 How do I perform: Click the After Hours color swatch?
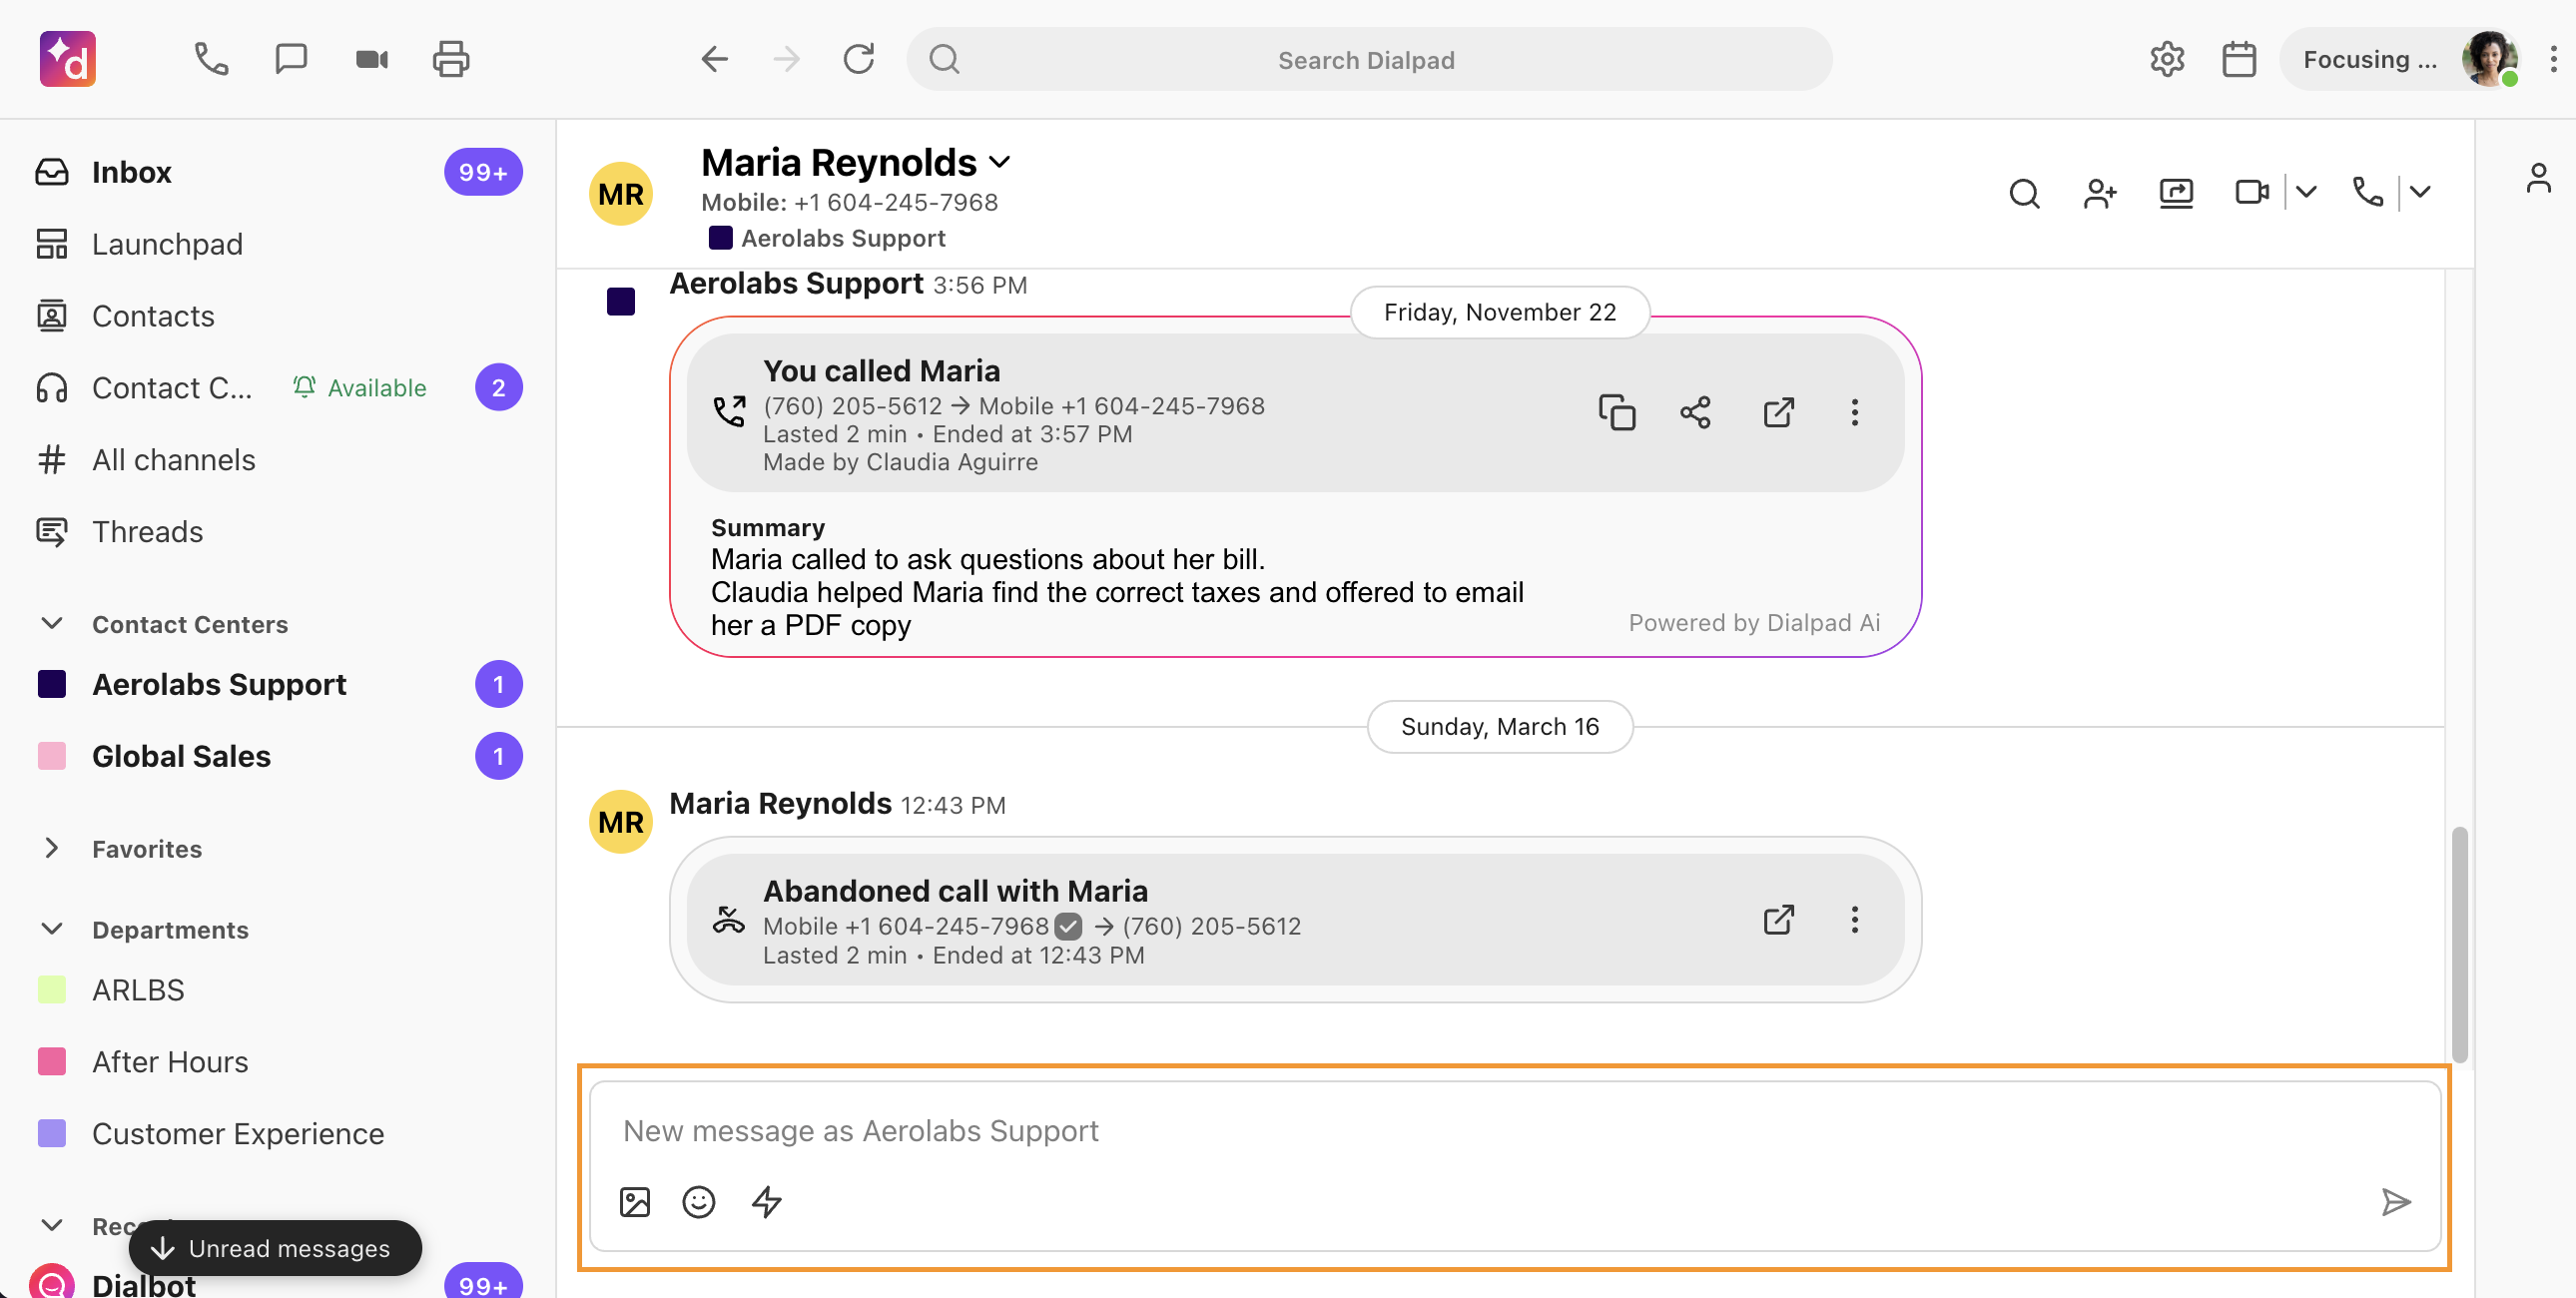pyautogui.click(x=52, y=1062)
